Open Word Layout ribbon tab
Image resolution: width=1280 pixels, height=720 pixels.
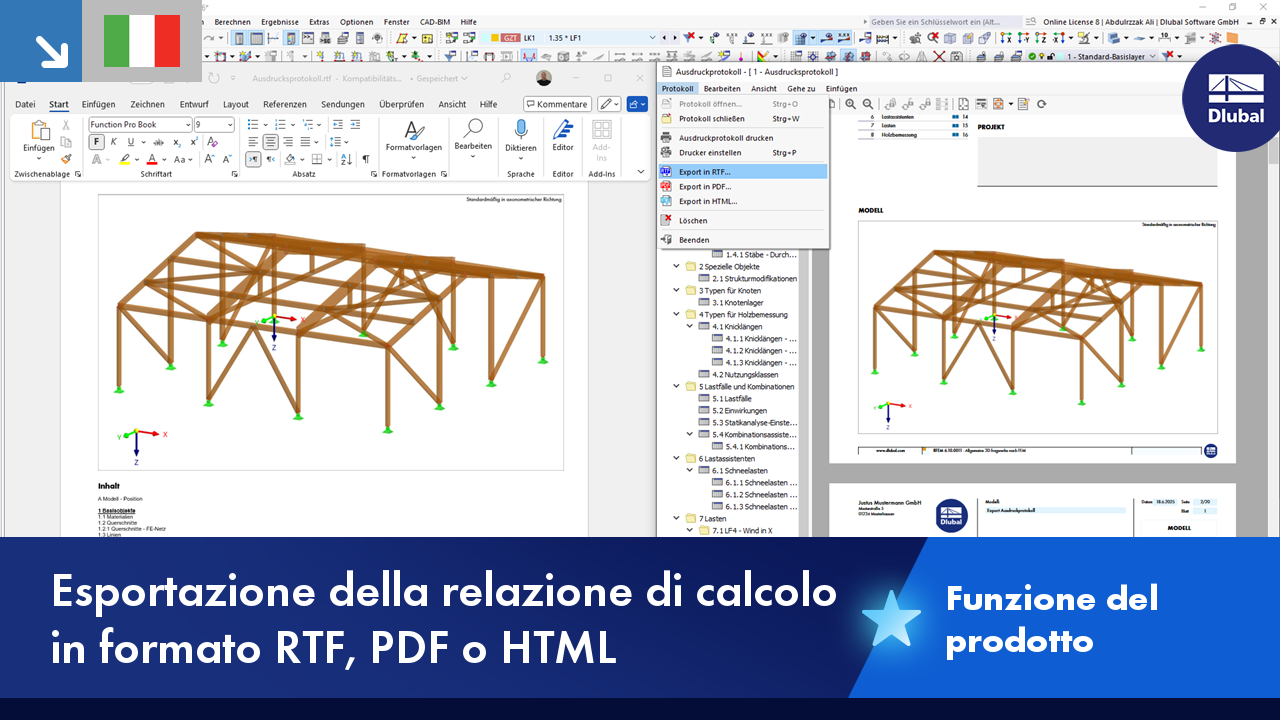pos(236,104)
